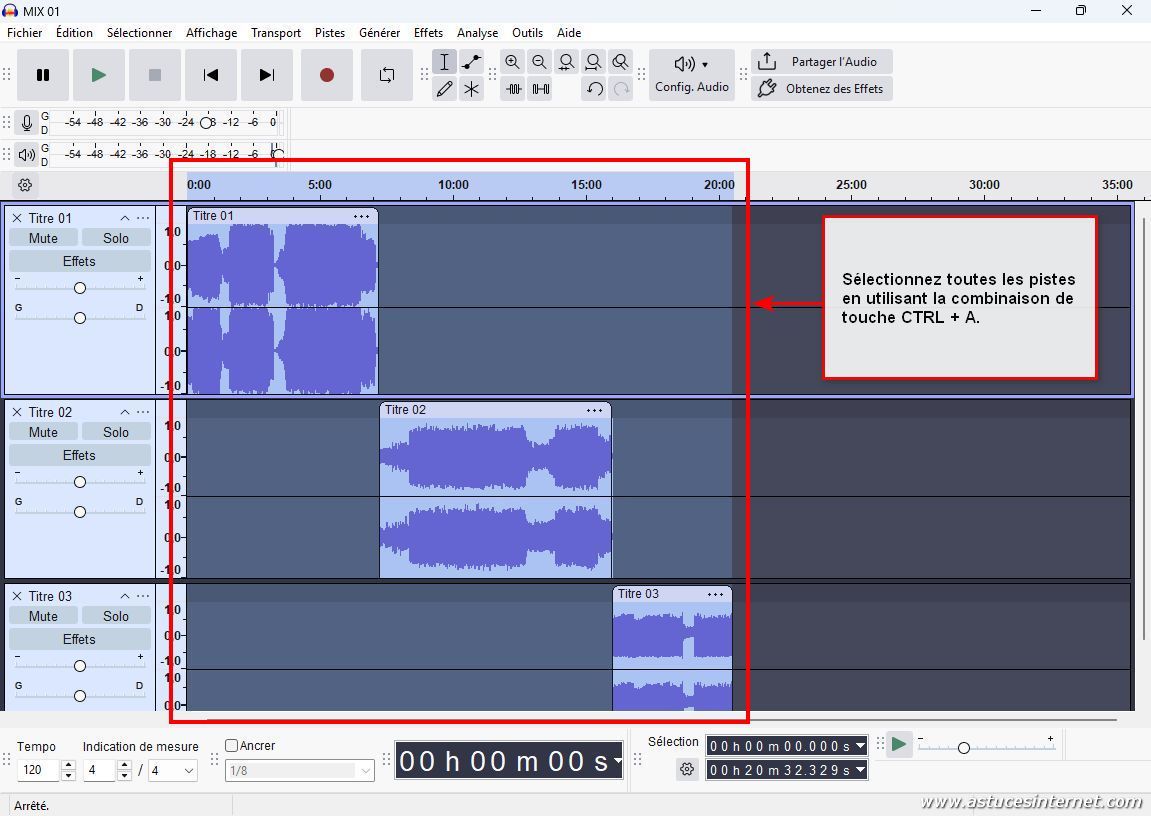Select the Draw pencil tool
Image resolution: width=1151 pixels, height=816 pixels.
pyautogui.click(x=445, y=89)
